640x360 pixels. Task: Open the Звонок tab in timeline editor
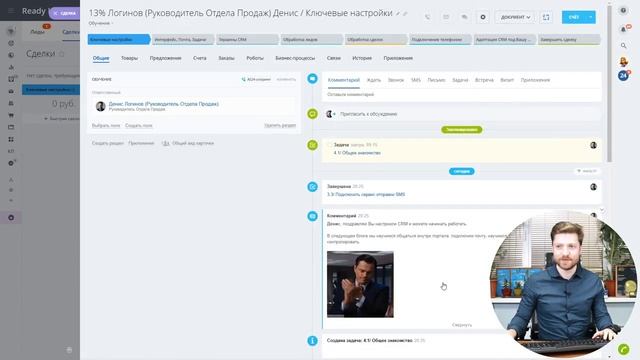[x=396, y=80]
